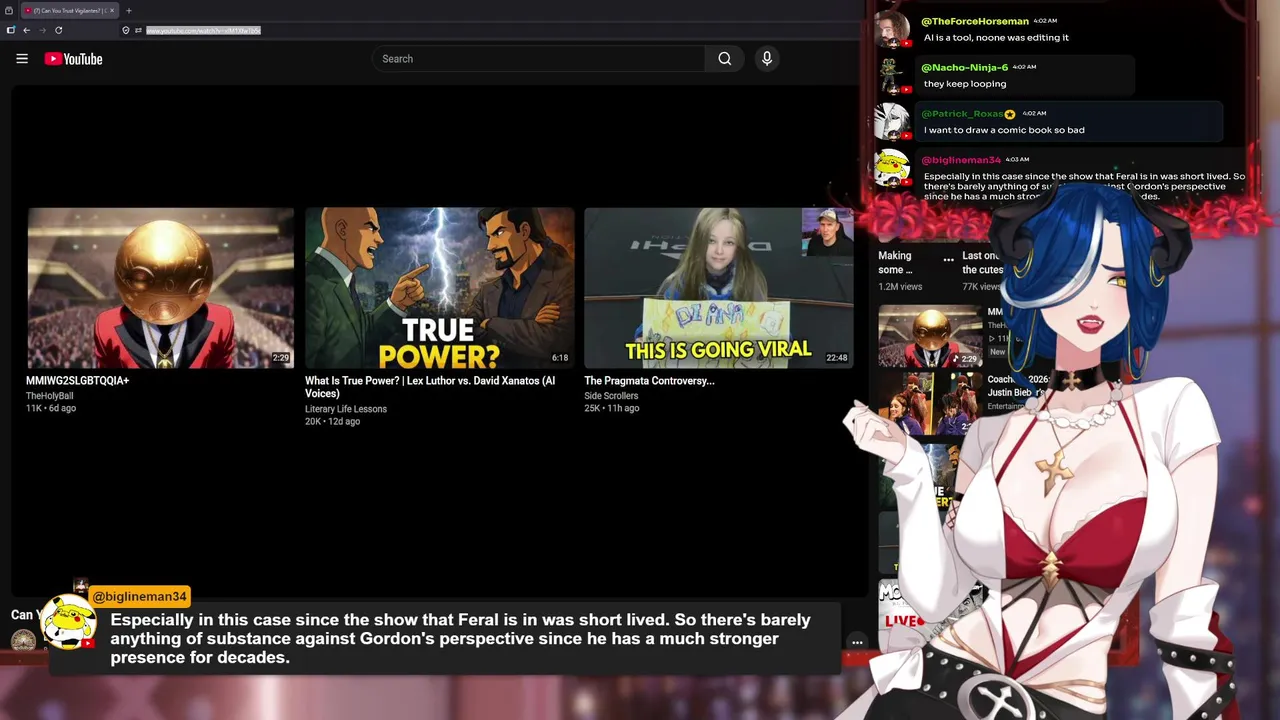Click the 'Making some ...' sidebar title
The width and height of the screenshot is (1280, 720).
click(x=895, y=263)
